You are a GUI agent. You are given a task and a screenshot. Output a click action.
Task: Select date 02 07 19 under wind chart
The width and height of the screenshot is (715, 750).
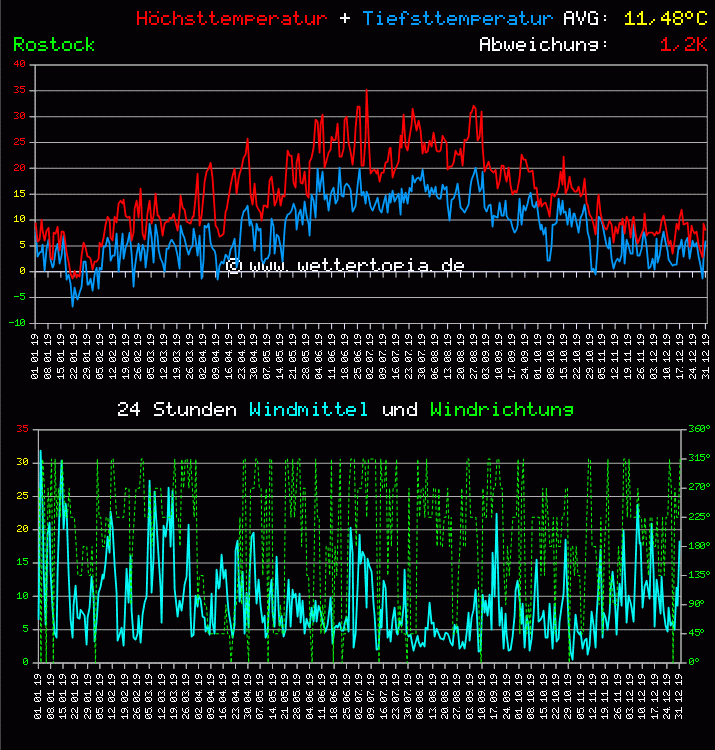pyautogui.click(x=359, y=696)
